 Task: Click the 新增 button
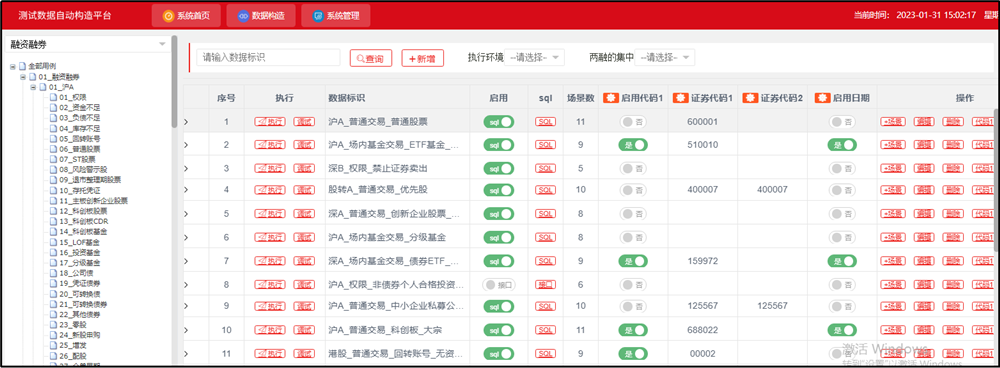tap(422, 58)
